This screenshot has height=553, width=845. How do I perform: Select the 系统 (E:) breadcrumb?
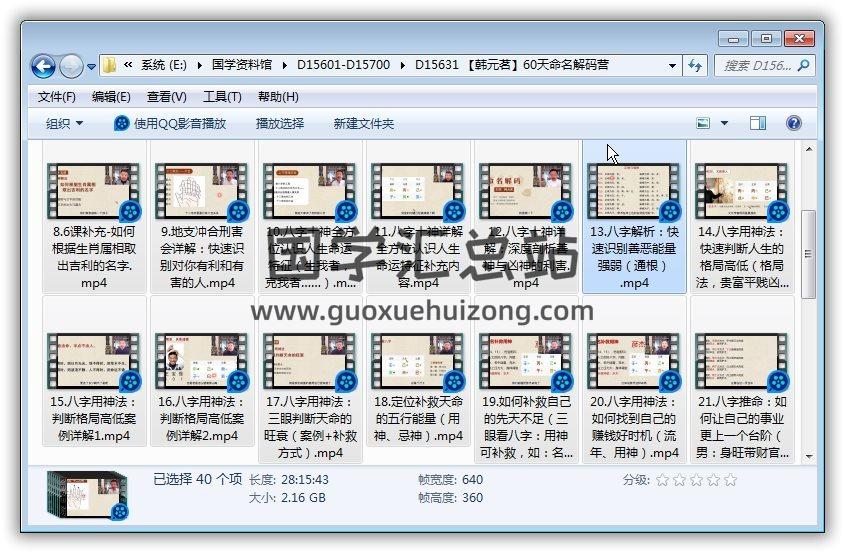click(x=163, y=65)
